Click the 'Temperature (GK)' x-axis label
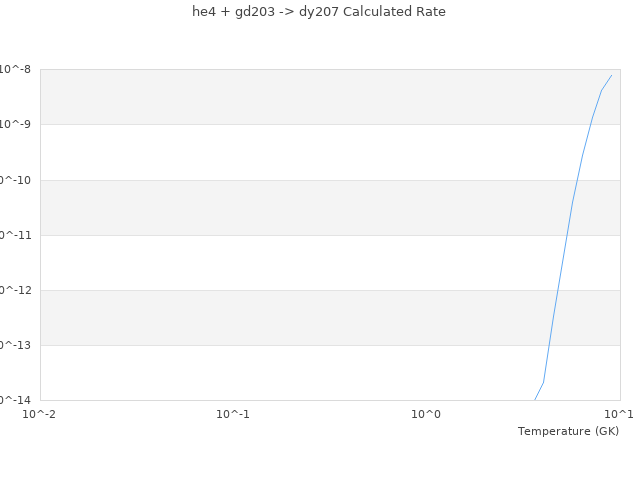Viewport: 640px width, 480px height. coord(568,431)
